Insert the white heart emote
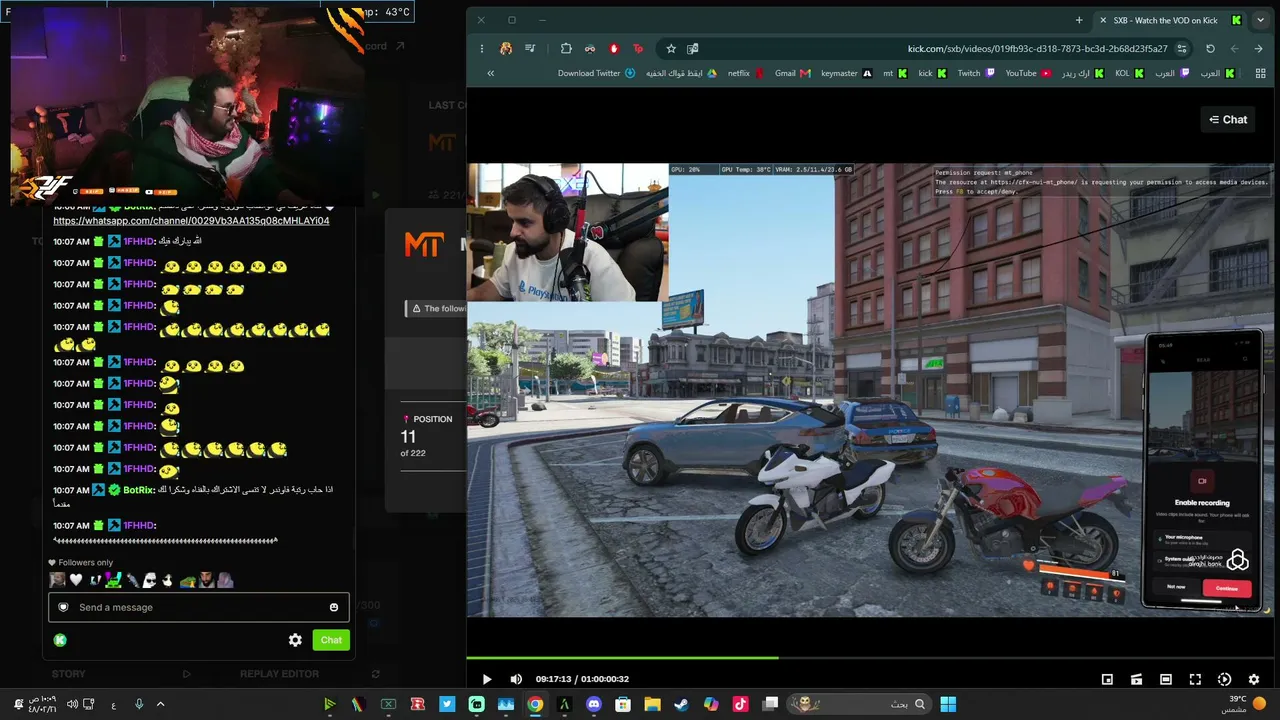The image size is (1280, 720). pos(75,580)
